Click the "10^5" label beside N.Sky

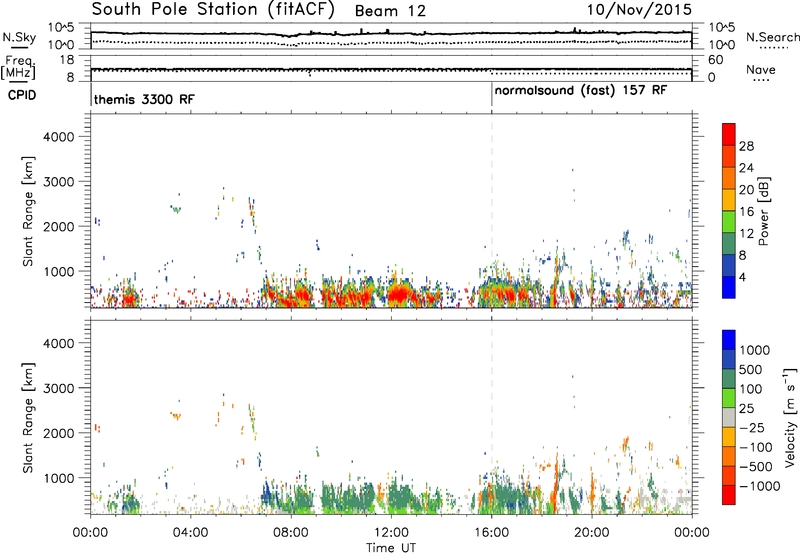[x=61, y=28]
